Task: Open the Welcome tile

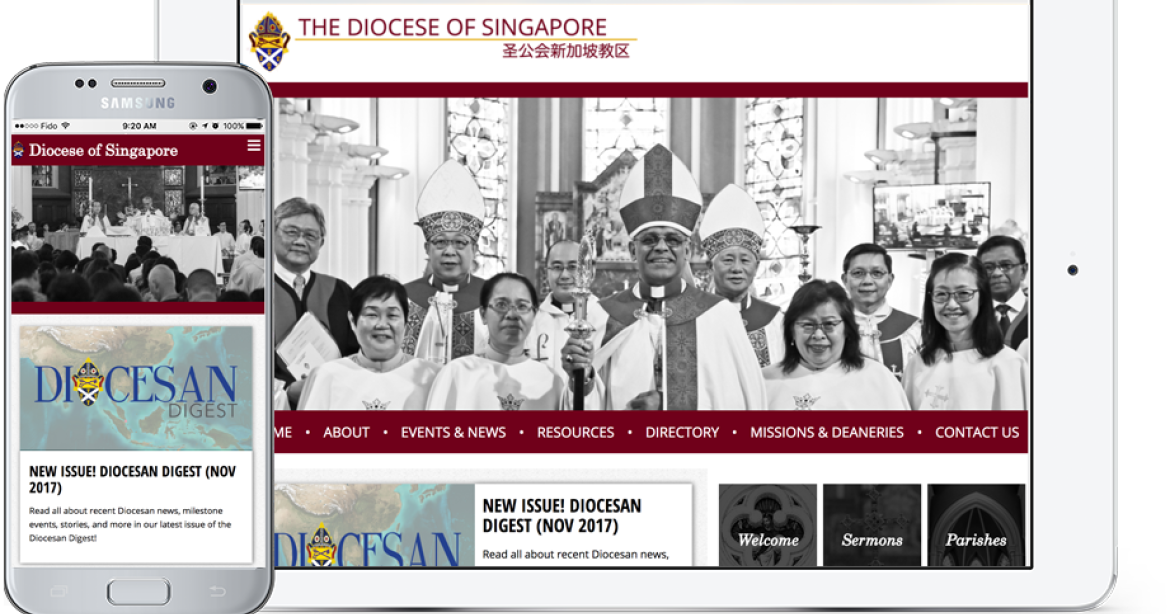Action: 768,525
